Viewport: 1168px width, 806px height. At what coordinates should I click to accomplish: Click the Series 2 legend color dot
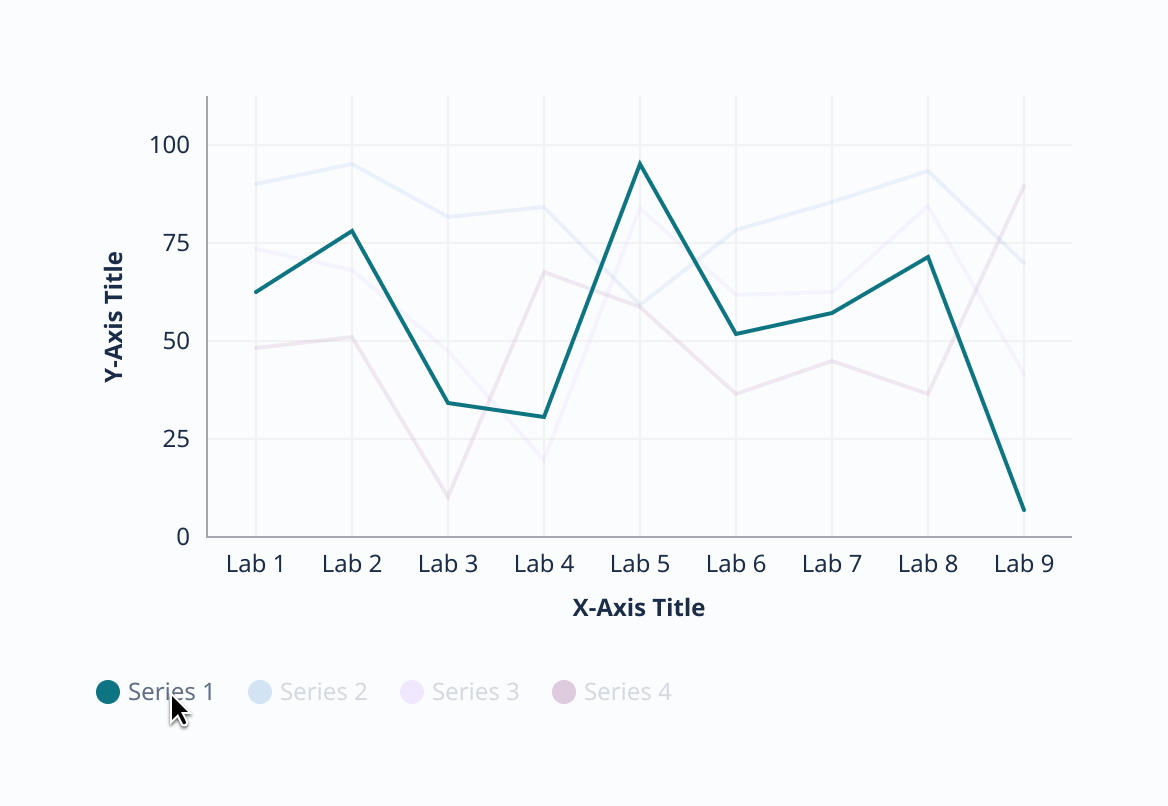[260, 691]
